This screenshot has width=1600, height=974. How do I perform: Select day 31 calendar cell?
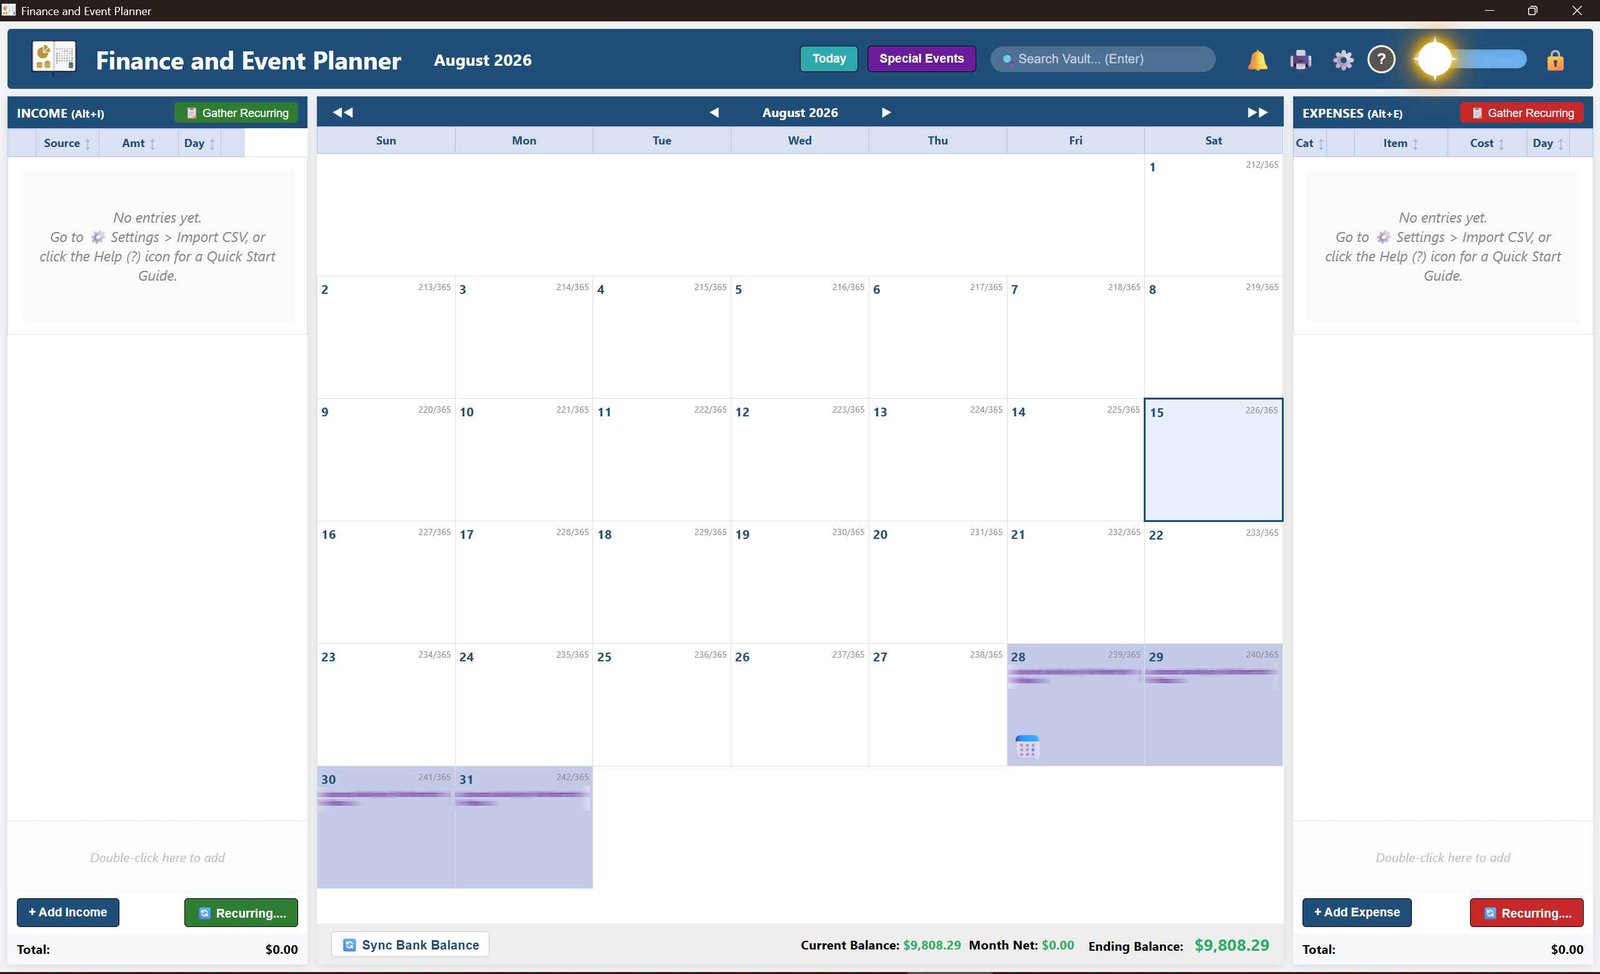click(x=524, y=827)
